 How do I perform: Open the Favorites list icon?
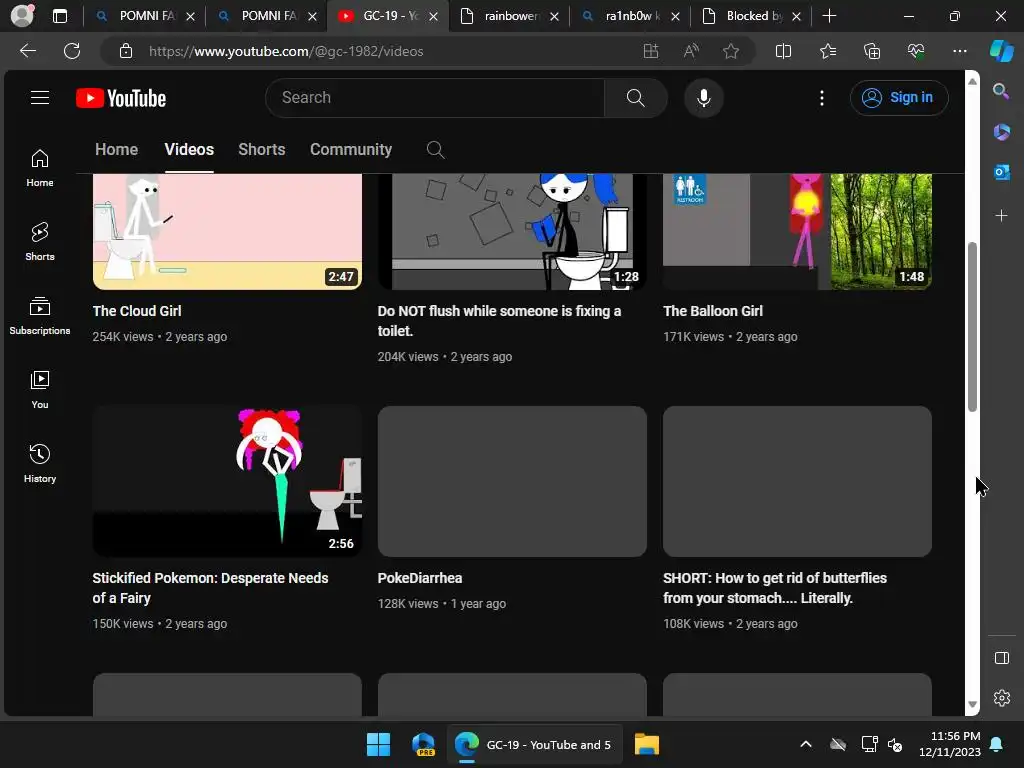pos(827,51)
